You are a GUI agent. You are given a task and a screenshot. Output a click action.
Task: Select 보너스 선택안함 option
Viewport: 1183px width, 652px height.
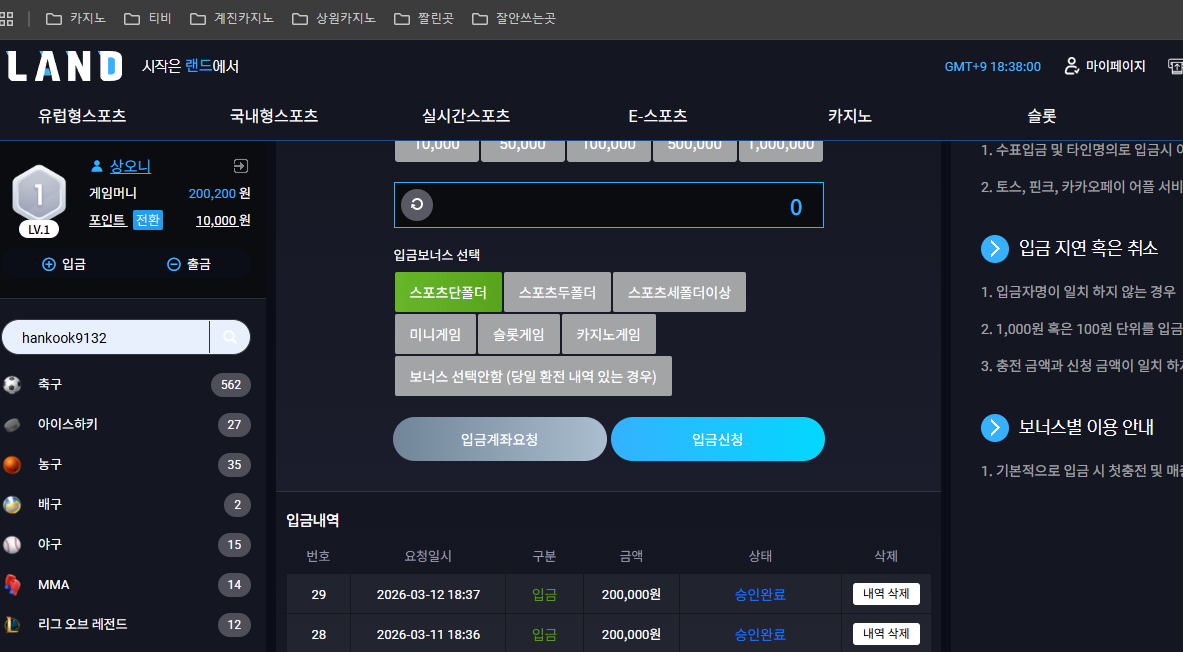[x=533, y=376]
